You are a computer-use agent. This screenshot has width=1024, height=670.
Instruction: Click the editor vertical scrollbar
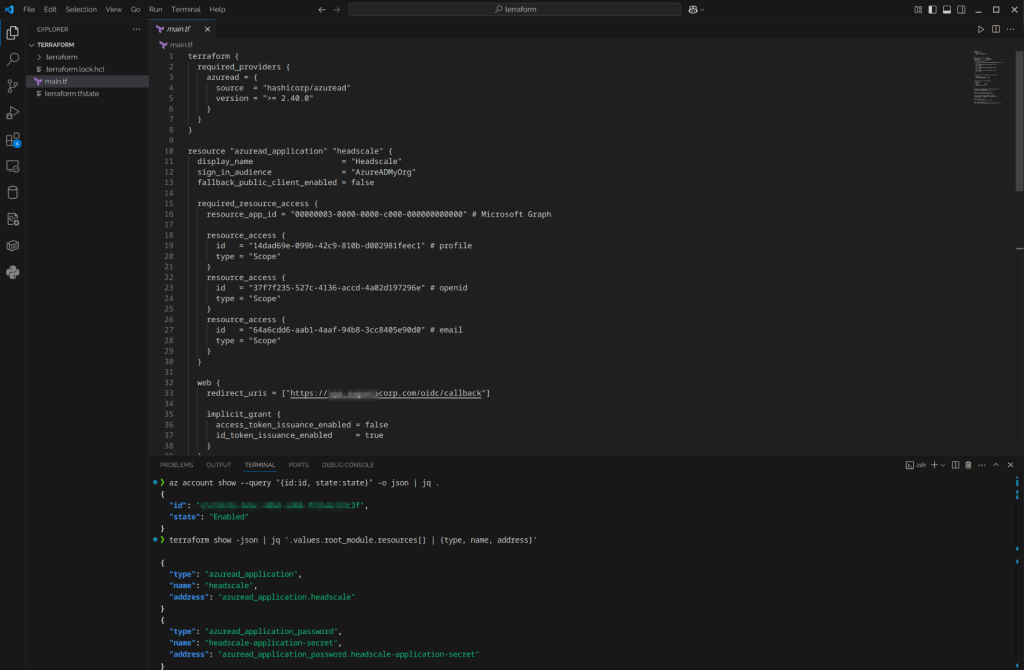click(x=1019, y=121)
